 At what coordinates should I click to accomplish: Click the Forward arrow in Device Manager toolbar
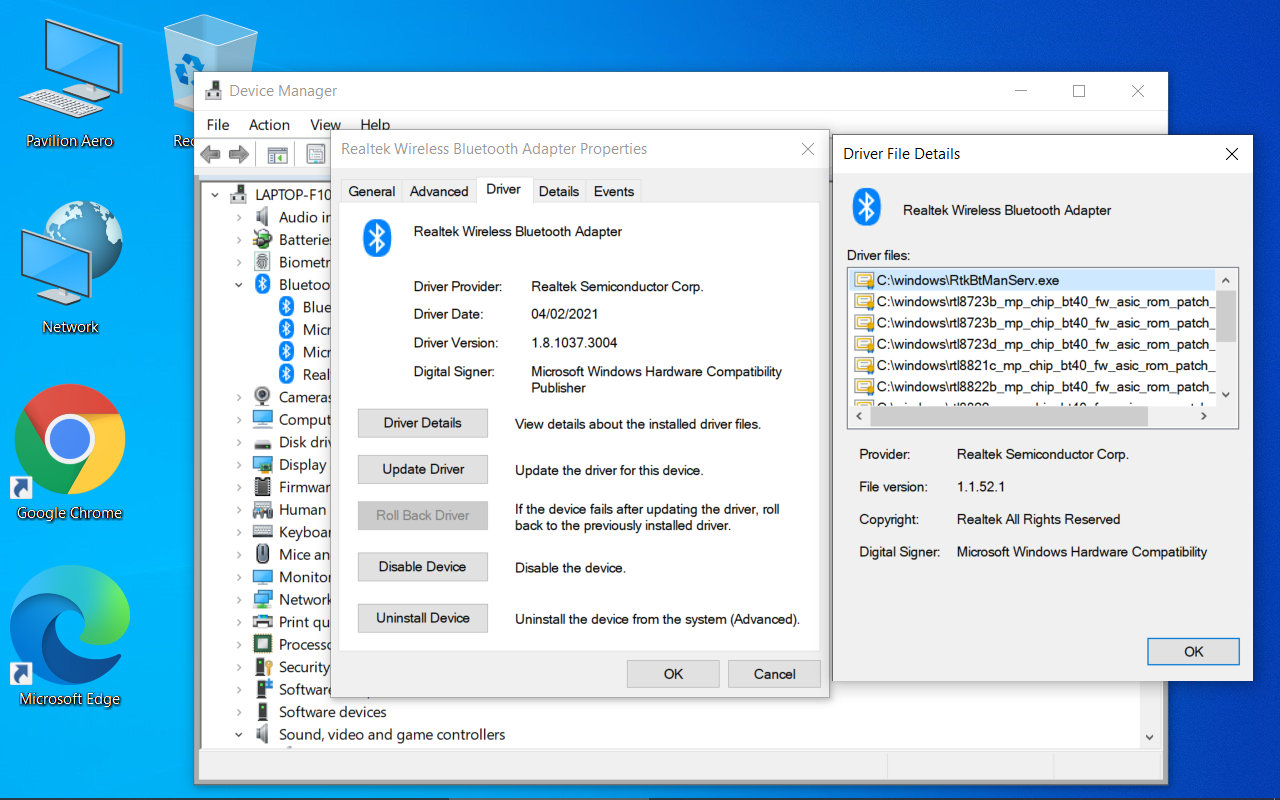pos(238,154)
